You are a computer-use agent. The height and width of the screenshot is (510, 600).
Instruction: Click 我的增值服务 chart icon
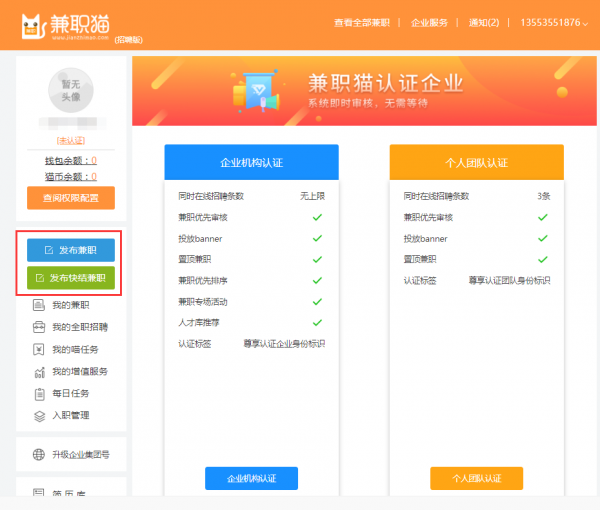39,371
